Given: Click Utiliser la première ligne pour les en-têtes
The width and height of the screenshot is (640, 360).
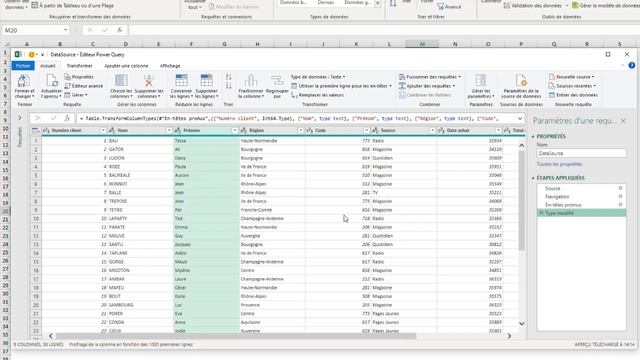Looking at the screenshot, I should pyautogui.click(x=342, y=86).
